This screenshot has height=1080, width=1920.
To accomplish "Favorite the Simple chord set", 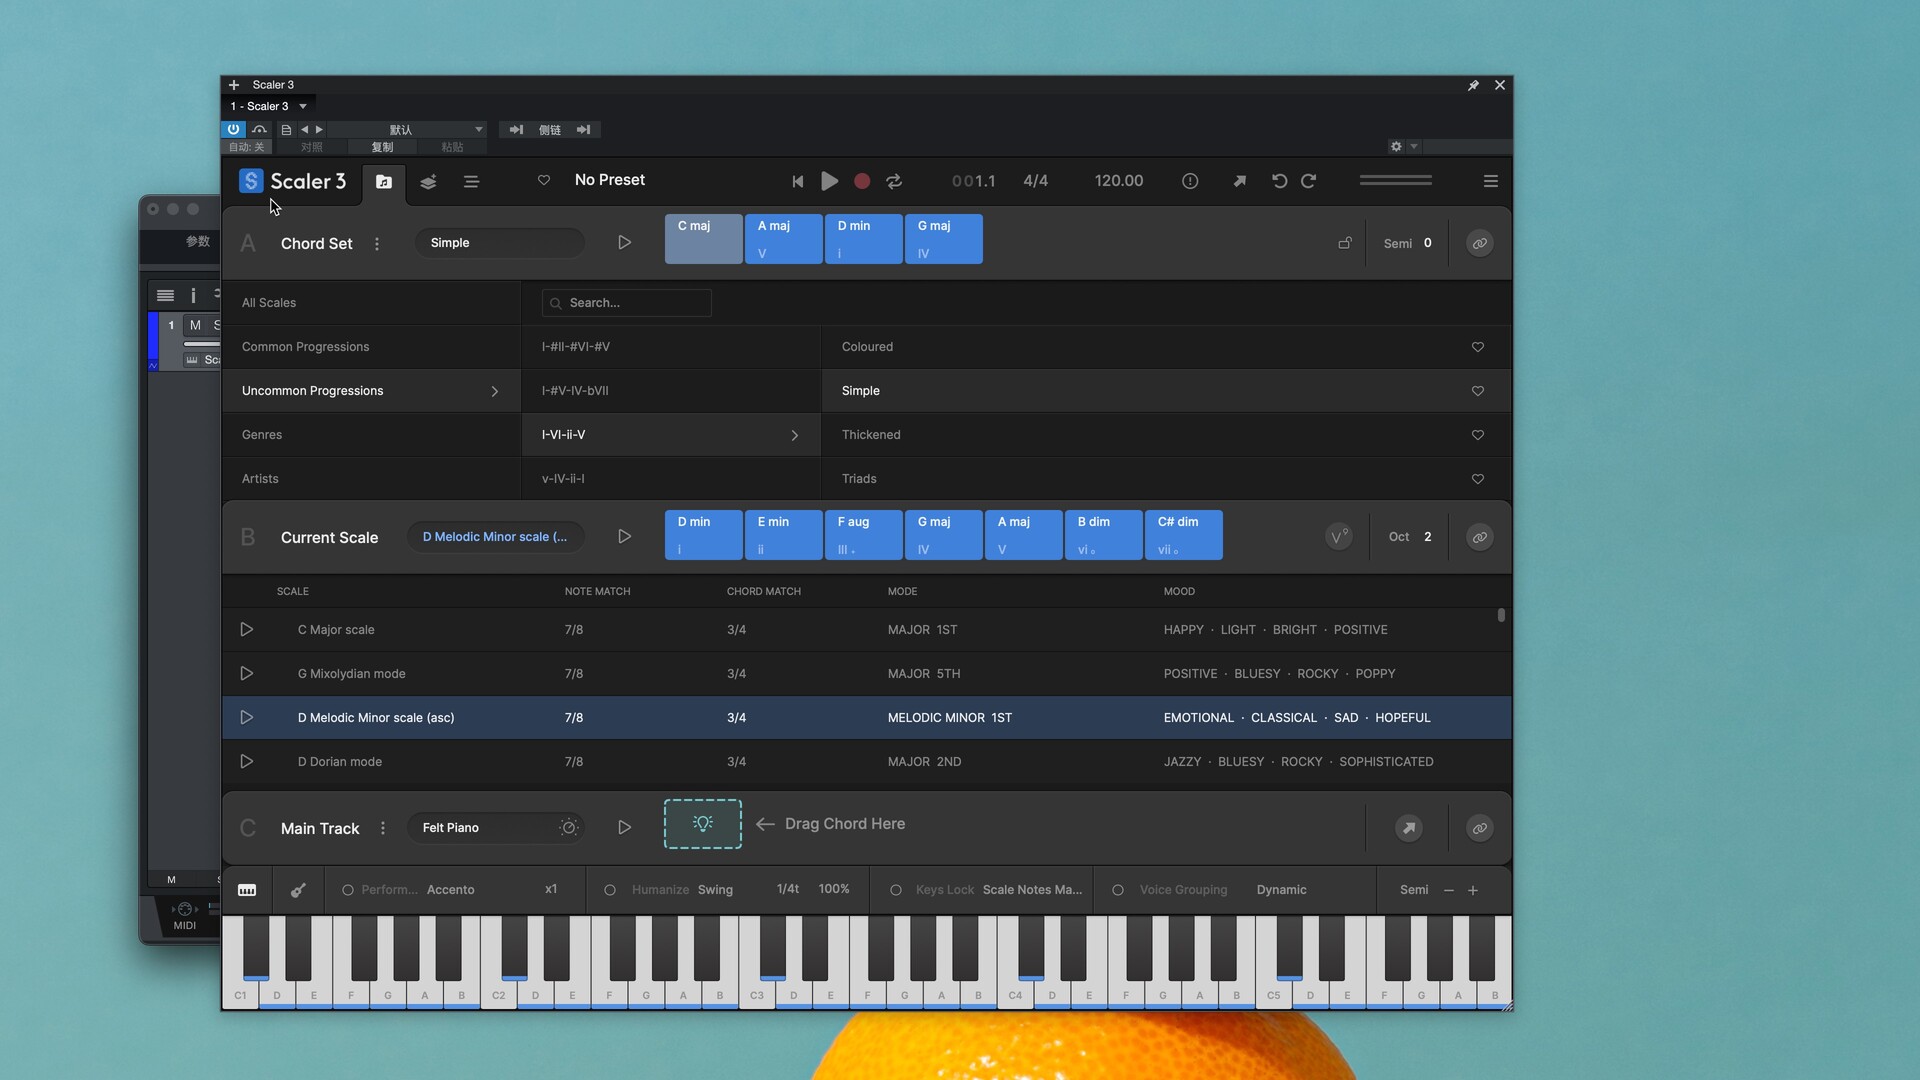I will [1478, 391].
